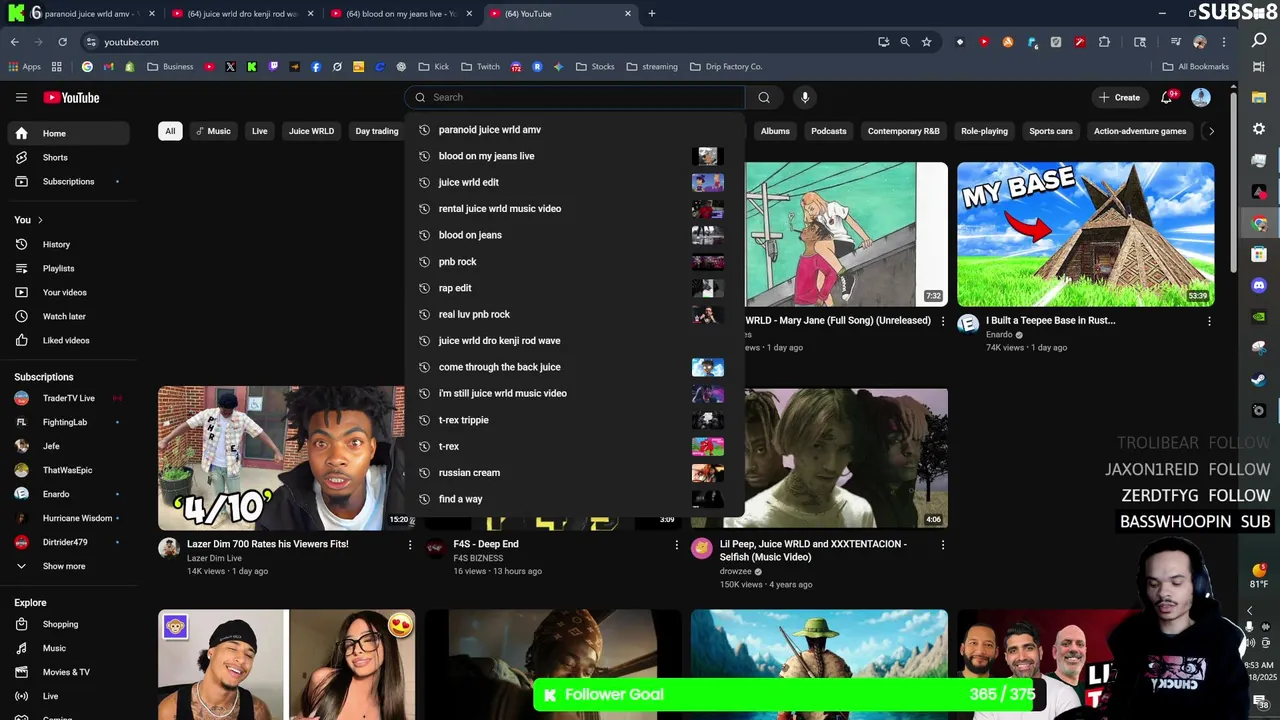Screen dimensions: 1280x720
Task: Go back with browser back arrow
Action: [x=14, y=42]
